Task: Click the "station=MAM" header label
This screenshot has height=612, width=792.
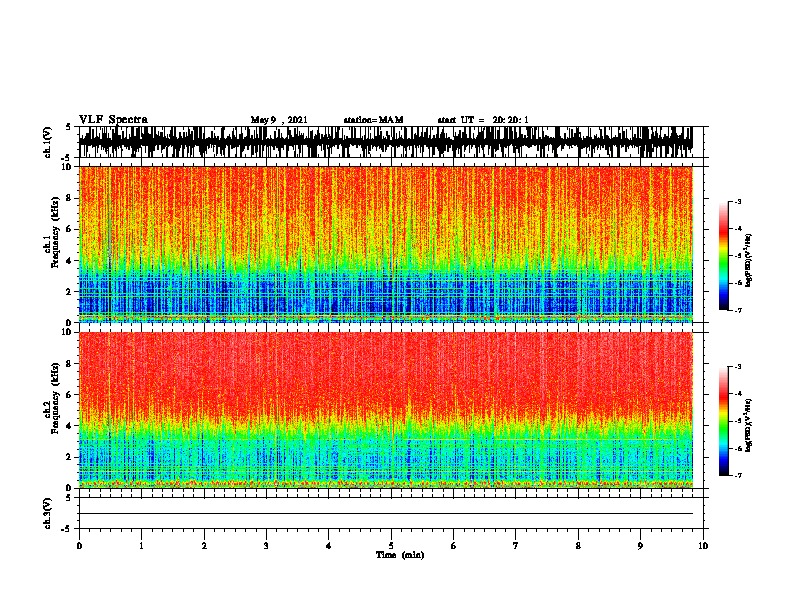Action: [x=374, y=120]
